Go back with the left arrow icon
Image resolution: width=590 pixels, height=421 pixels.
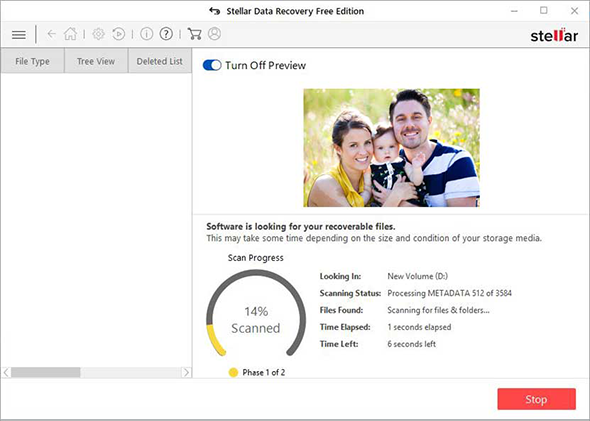point(51,34)
